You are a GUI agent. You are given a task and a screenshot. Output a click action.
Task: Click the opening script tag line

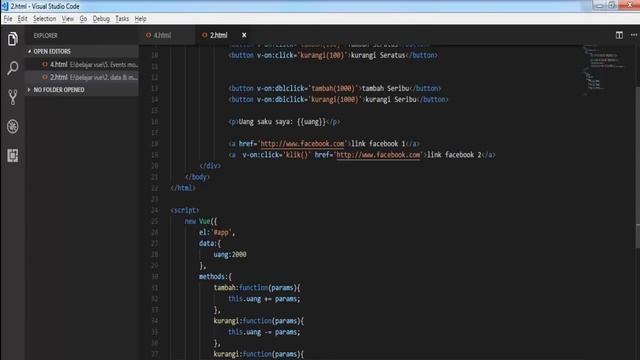(x=185, y=210)
